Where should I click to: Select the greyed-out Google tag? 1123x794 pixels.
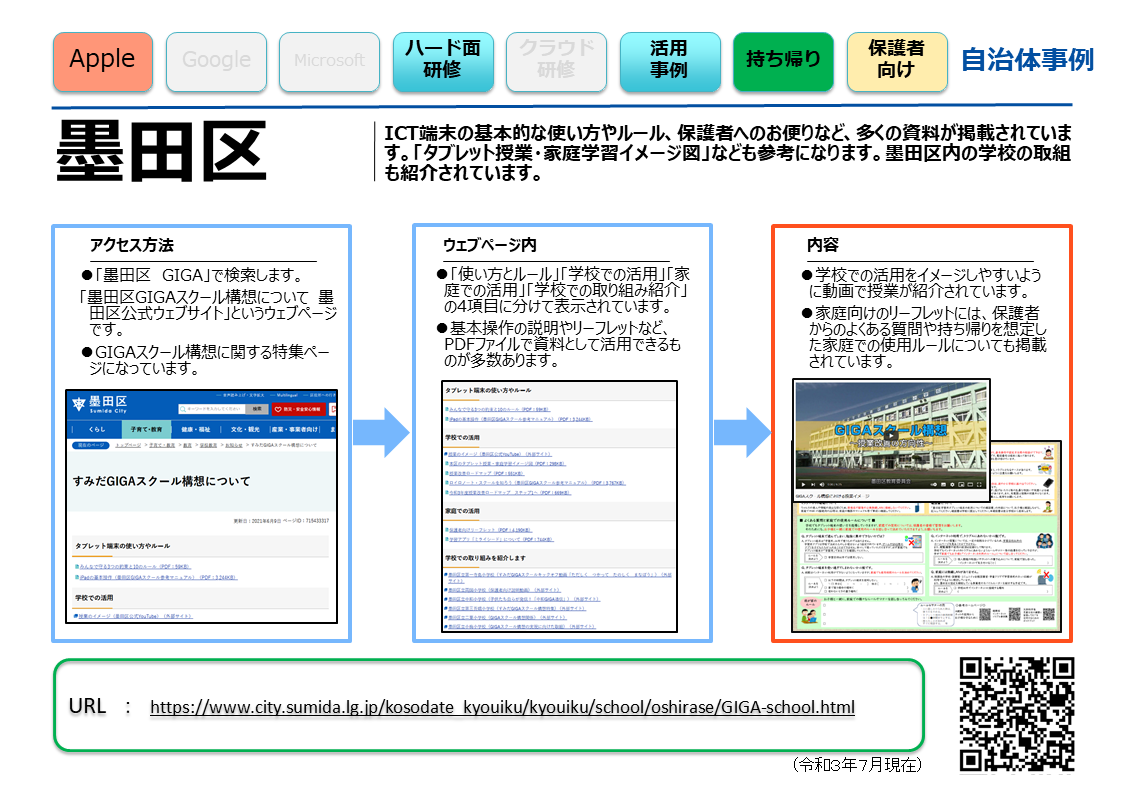[216, 62]
